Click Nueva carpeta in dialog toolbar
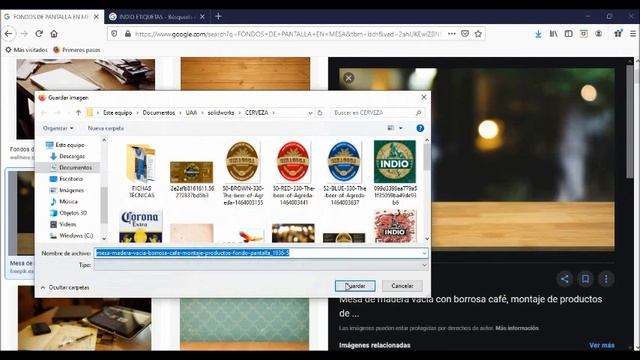Screen dimensions: 640x360 106,128
